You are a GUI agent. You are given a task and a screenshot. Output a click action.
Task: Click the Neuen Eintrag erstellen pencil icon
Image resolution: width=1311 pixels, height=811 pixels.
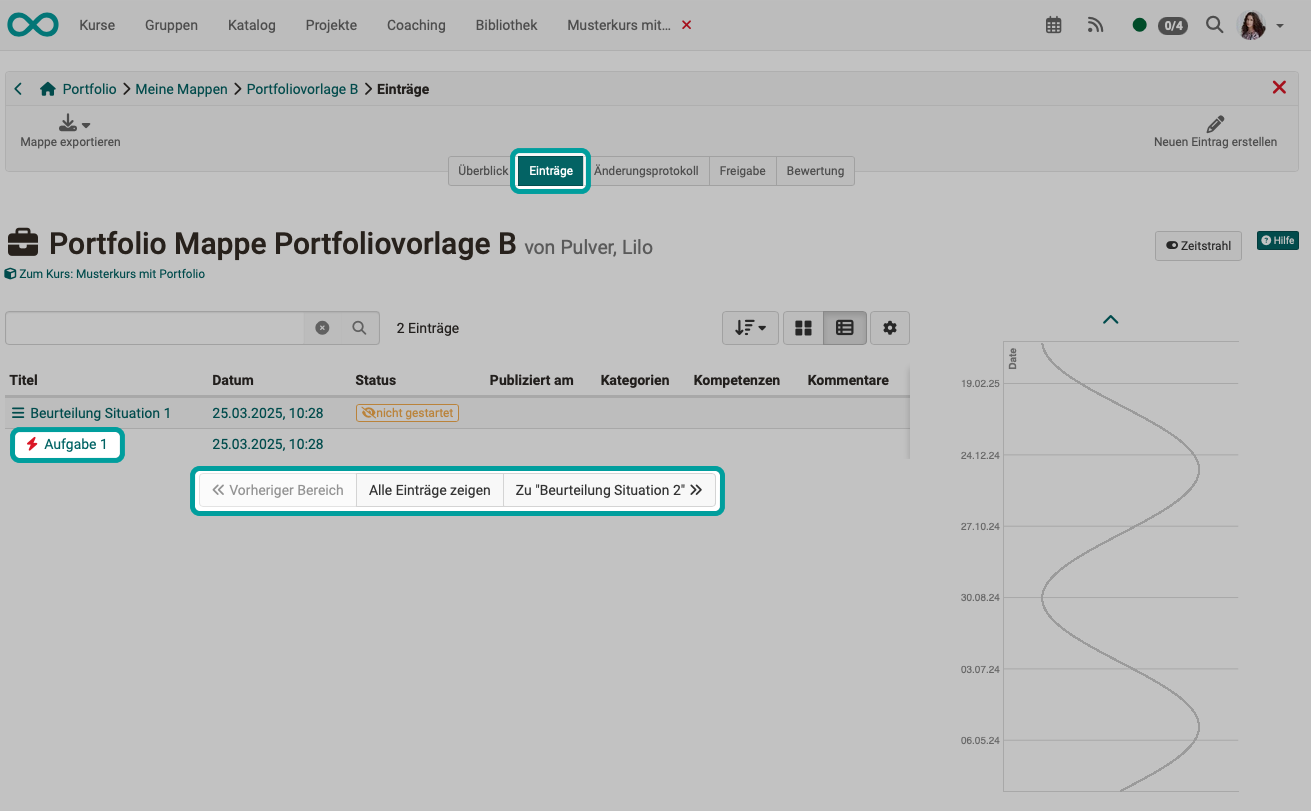coord(1214,122)
